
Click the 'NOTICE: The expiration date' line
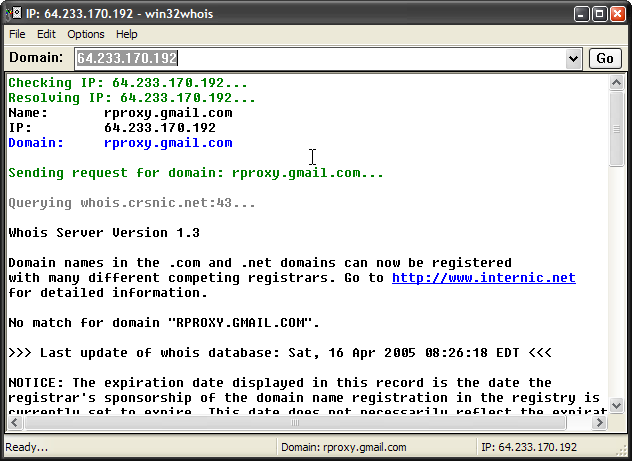coord(280,382)
